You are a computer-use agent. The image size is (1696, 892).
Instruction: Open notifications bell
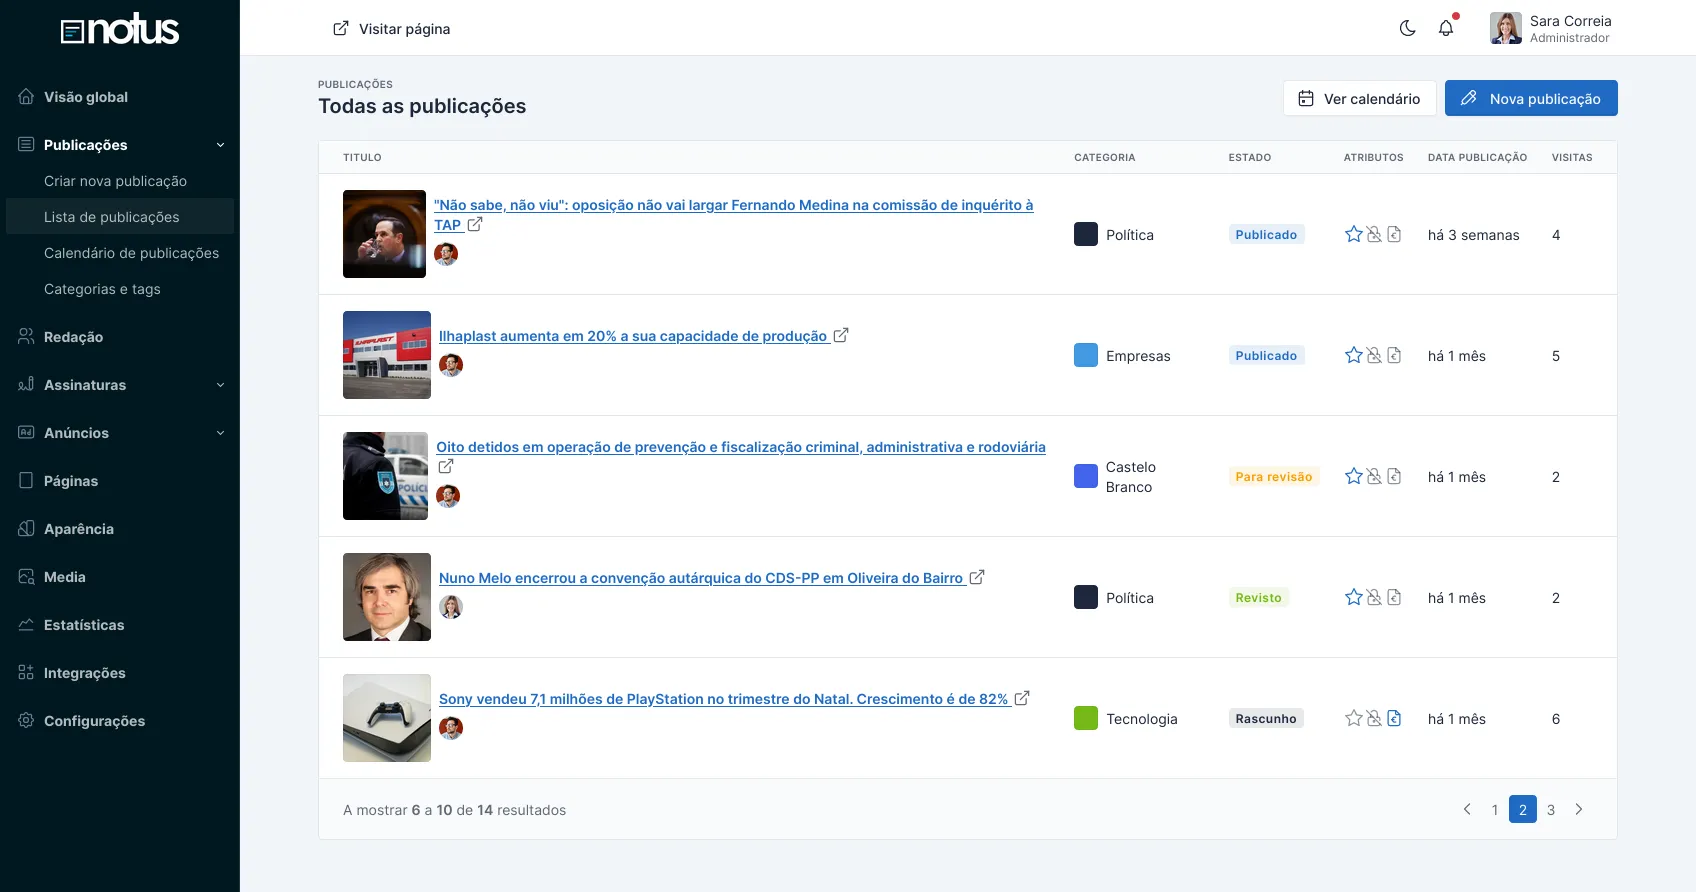pyautogui.click(x=1446, y=28)
